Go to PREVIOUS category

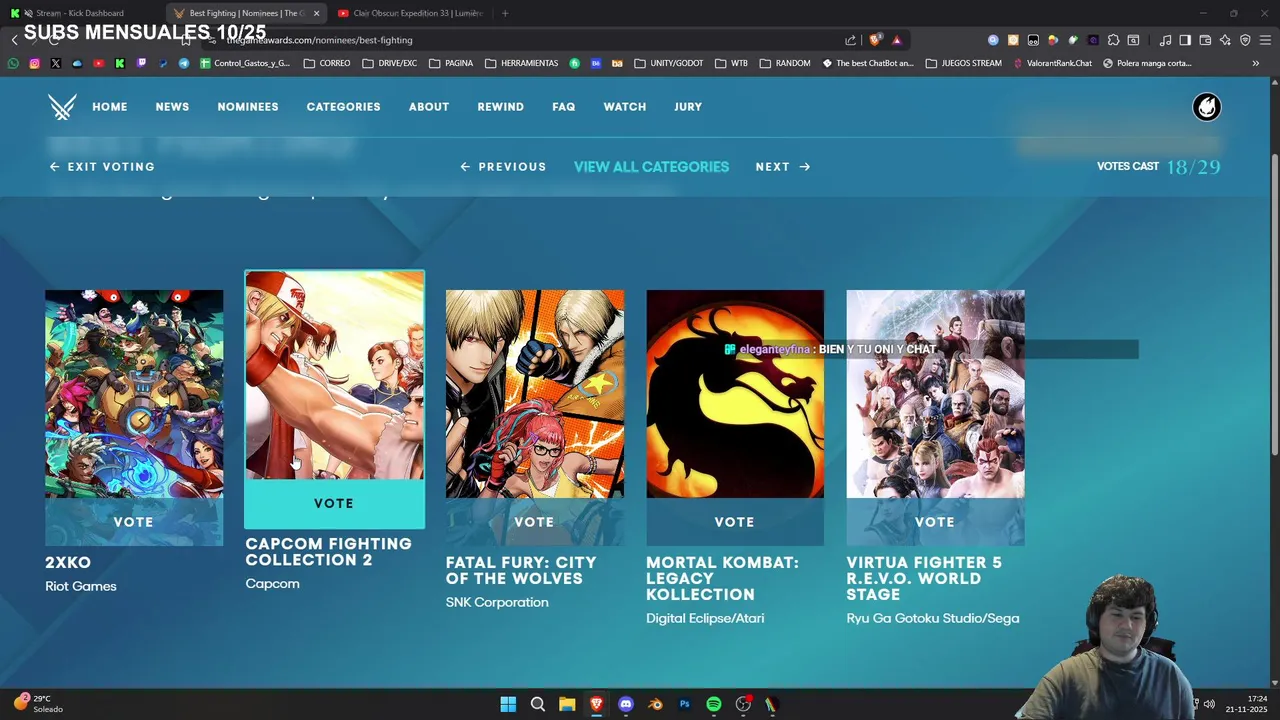(x=503, y=167)
